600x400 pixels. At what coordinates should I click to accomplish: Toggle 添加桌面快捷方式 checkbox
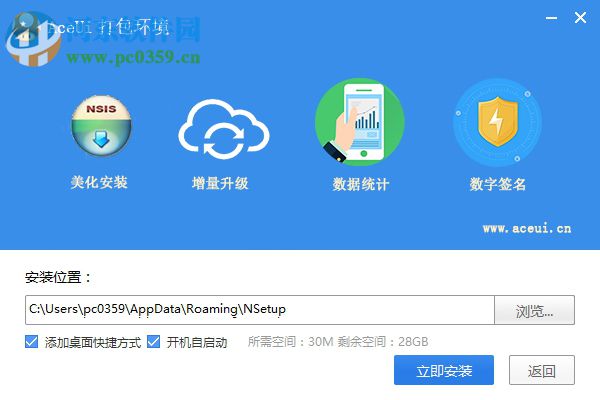[31, 341]
